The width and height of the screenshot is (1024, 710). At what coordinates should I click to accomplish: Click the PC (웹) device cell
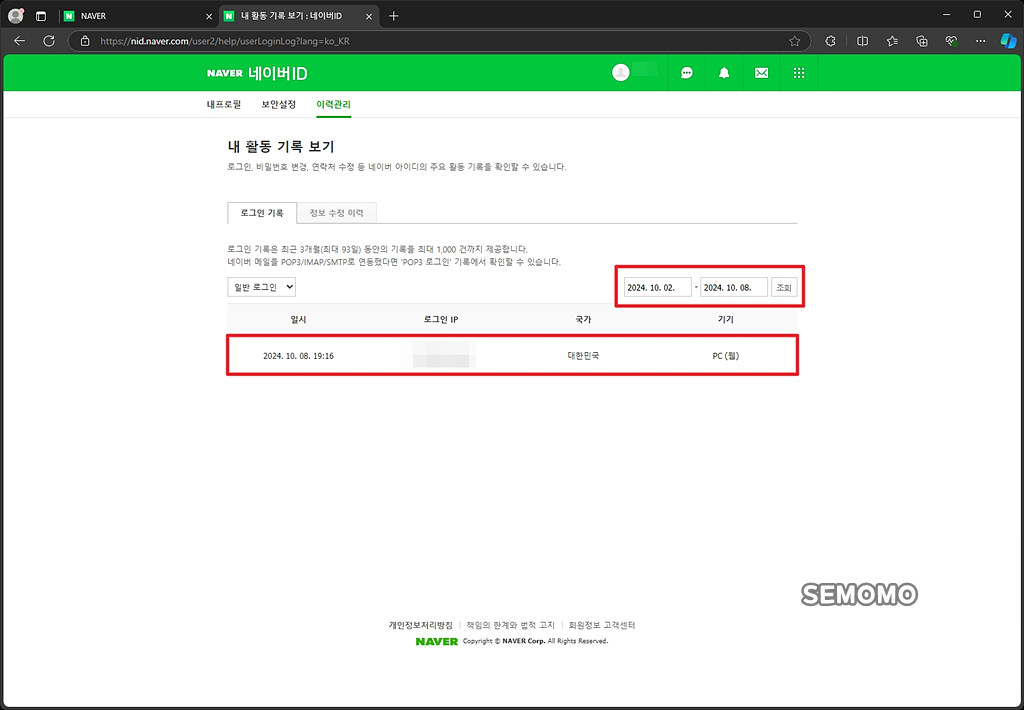pos(726,356)
